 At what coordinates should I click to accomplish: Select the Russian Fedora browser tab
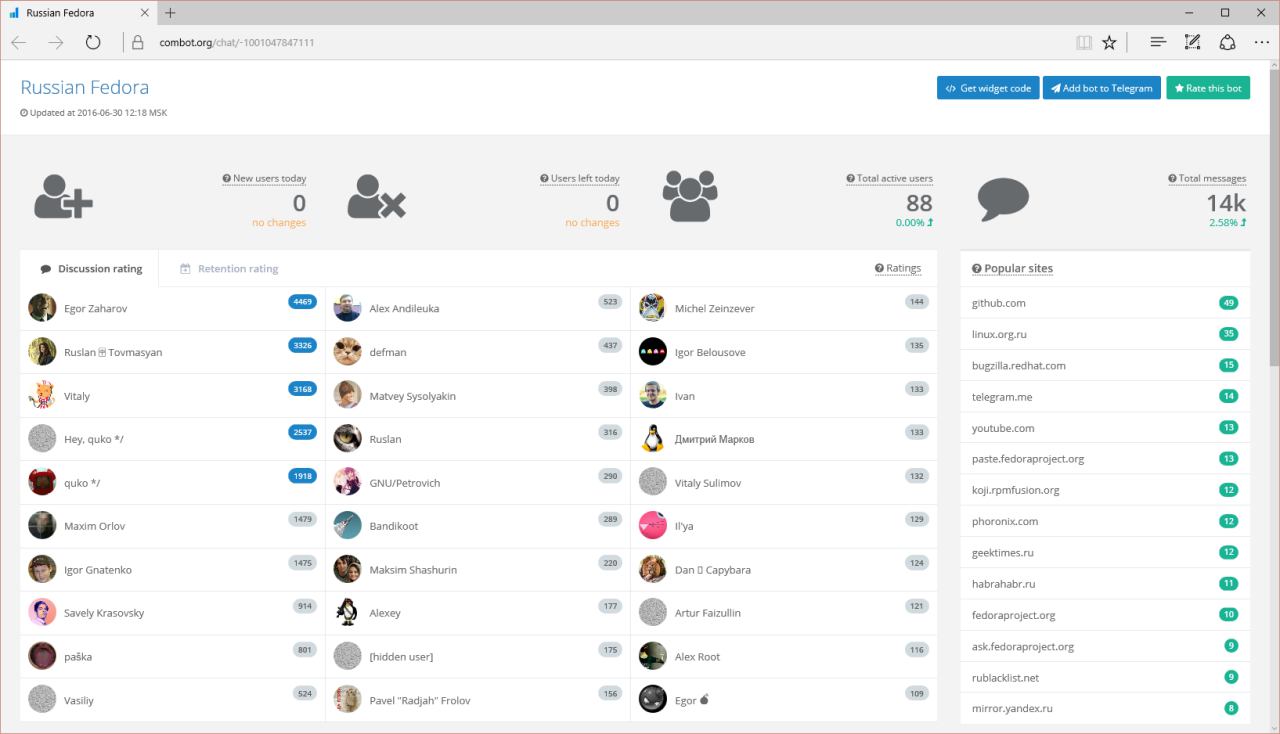[x=79, y=13]
